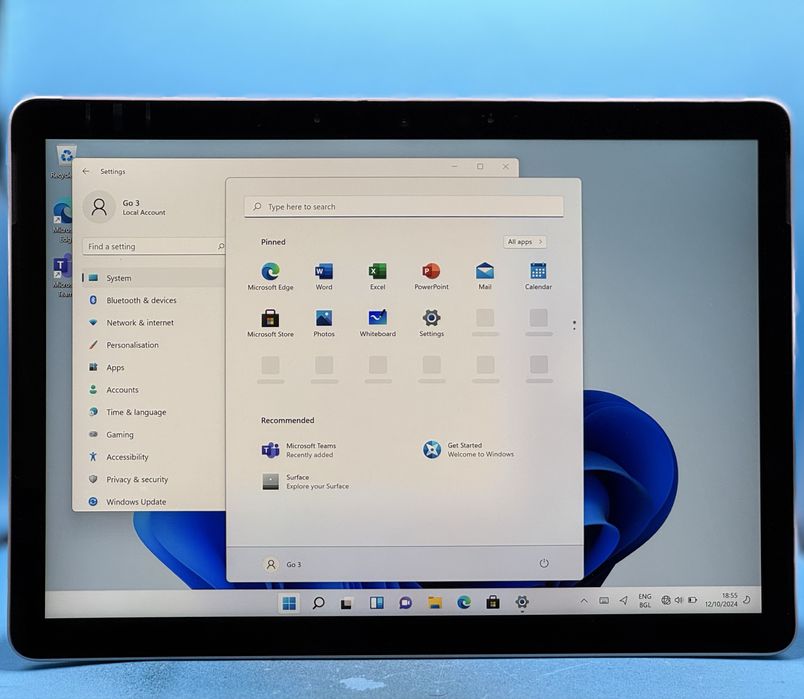
Task: Click the Go 3 user account button
Action: click(283, 564)
